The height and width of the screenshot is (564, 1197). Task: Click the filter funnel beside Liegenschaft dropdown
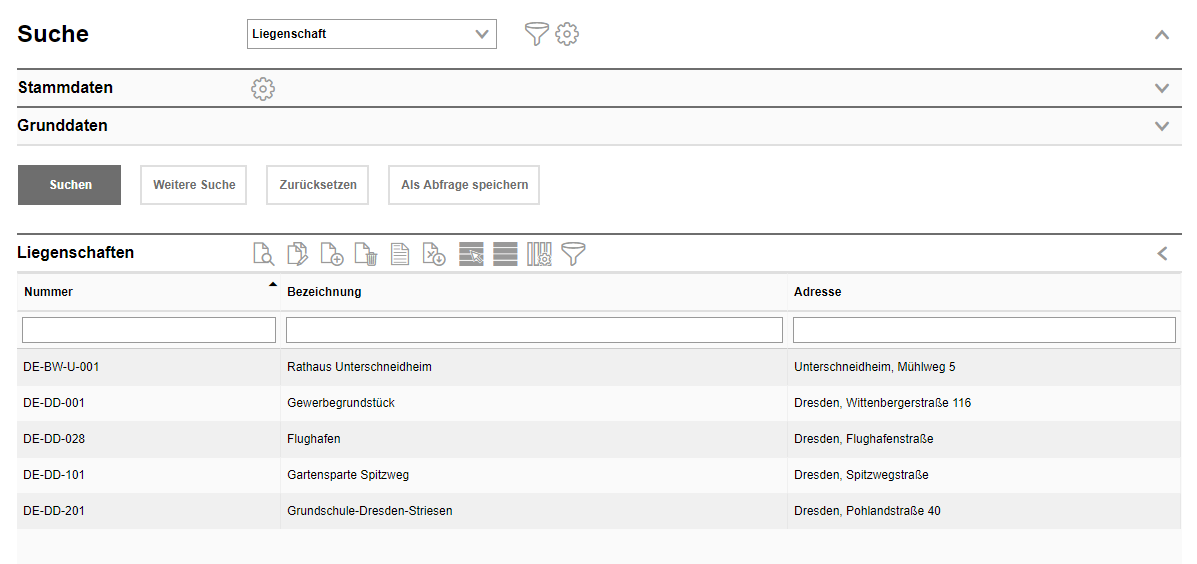(537, 34)
